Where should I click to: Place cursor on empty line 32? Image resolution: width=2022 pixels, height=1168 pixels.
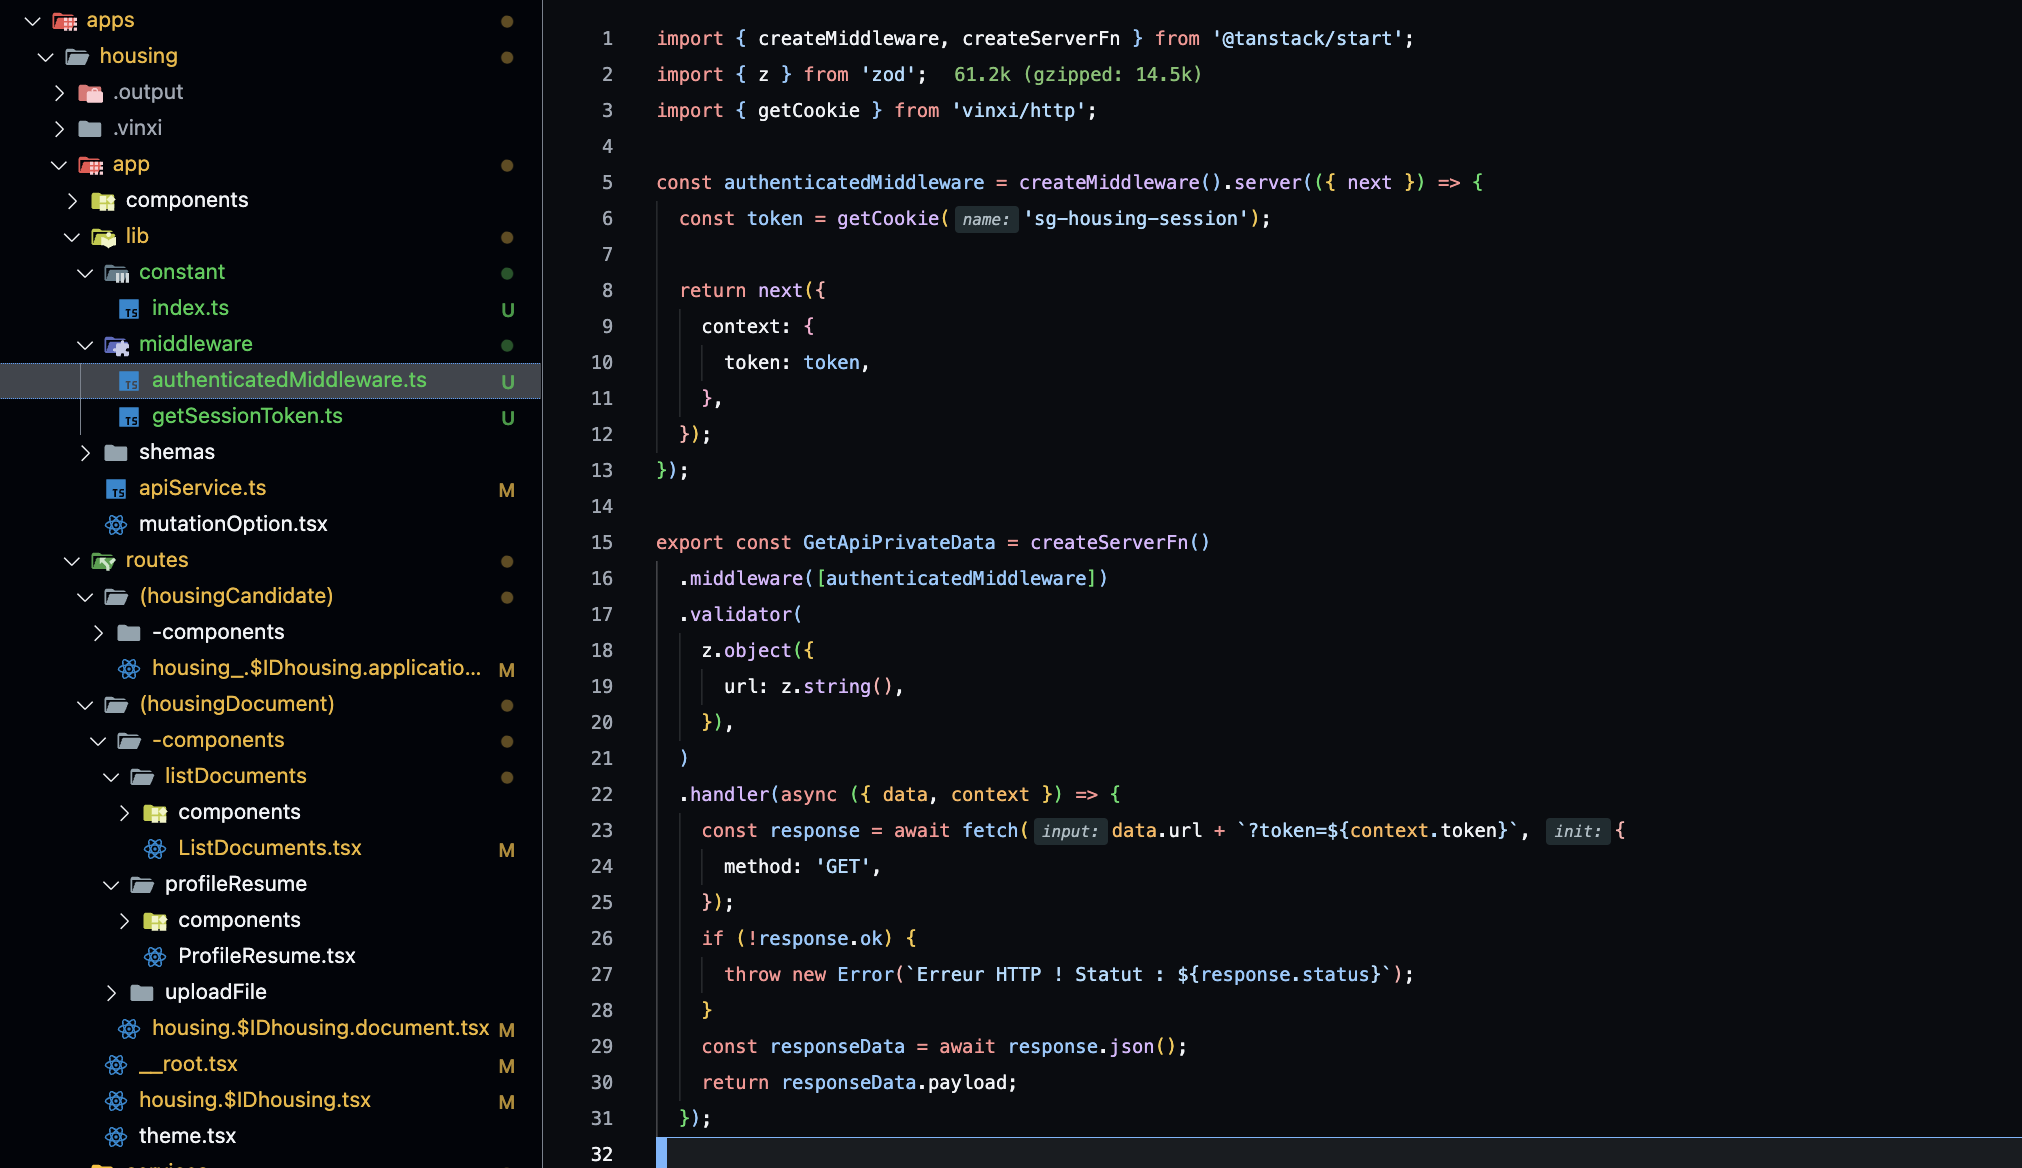point(1340,1153)
